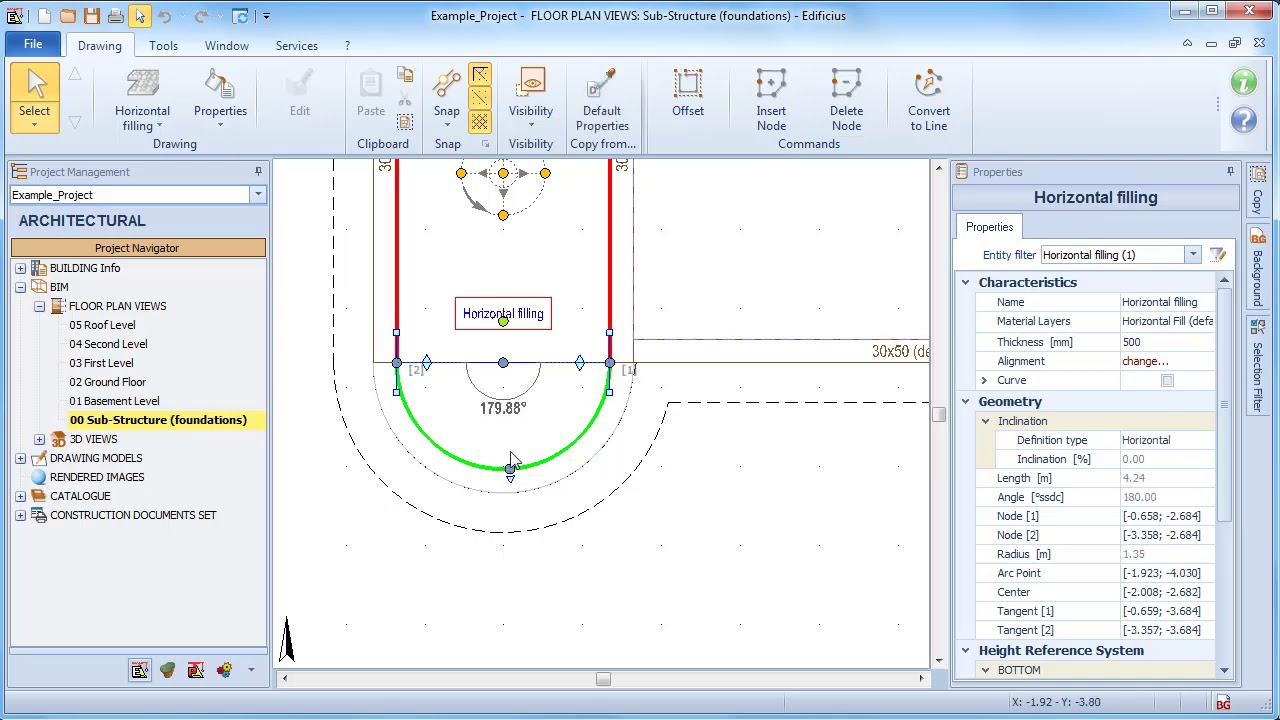Switch to the Tools ribbon tab
The width and height of the screenshot is (1280, 720).
click(x=163, y=46)
